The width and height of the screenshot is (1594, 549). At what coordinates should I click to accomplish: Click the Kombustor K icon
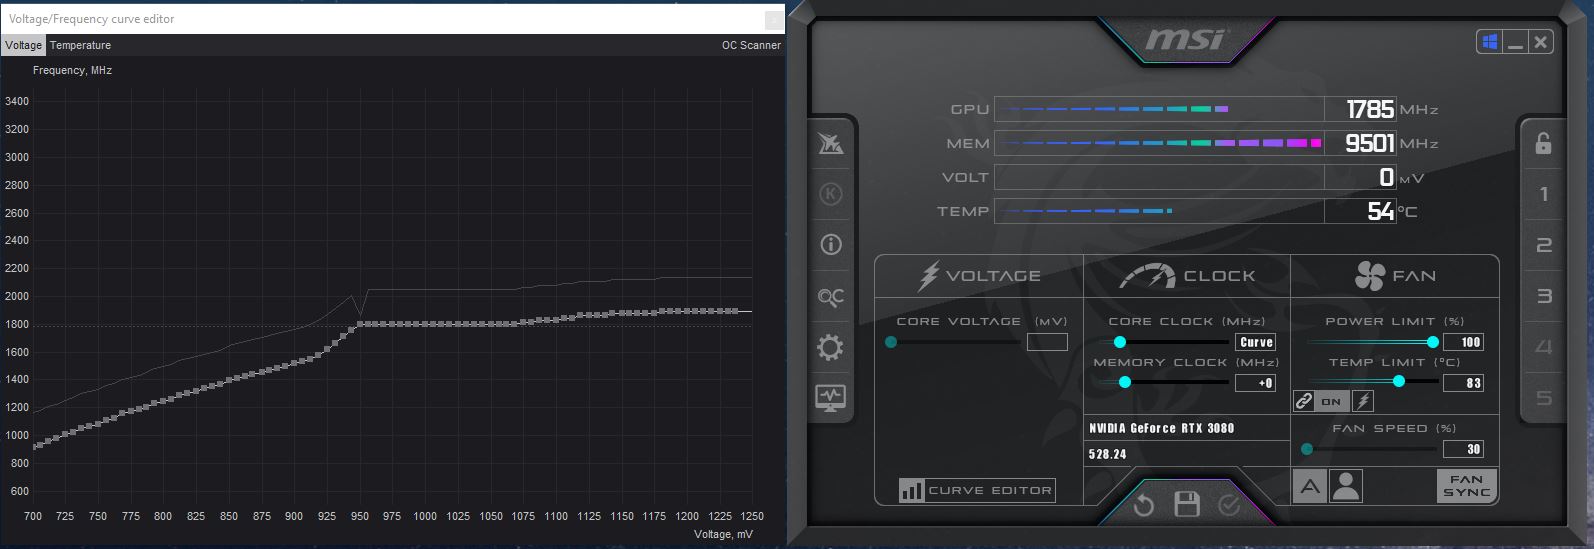(x=831, y=194)
